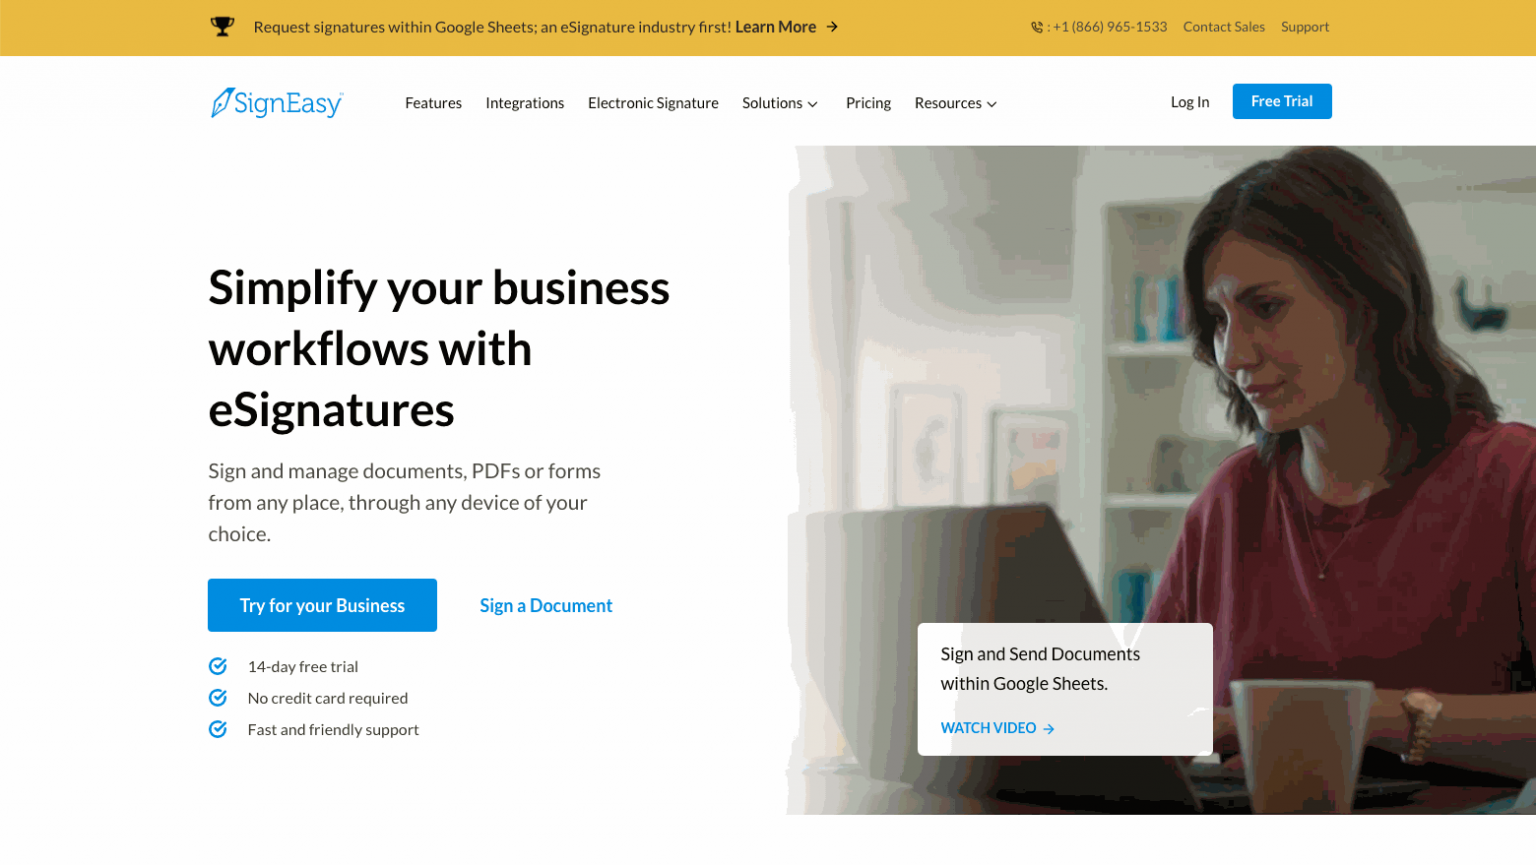Select Integrations in the navigation bar
The width and height of the screenshot is (1536, 865).
[x=524, y=103]
